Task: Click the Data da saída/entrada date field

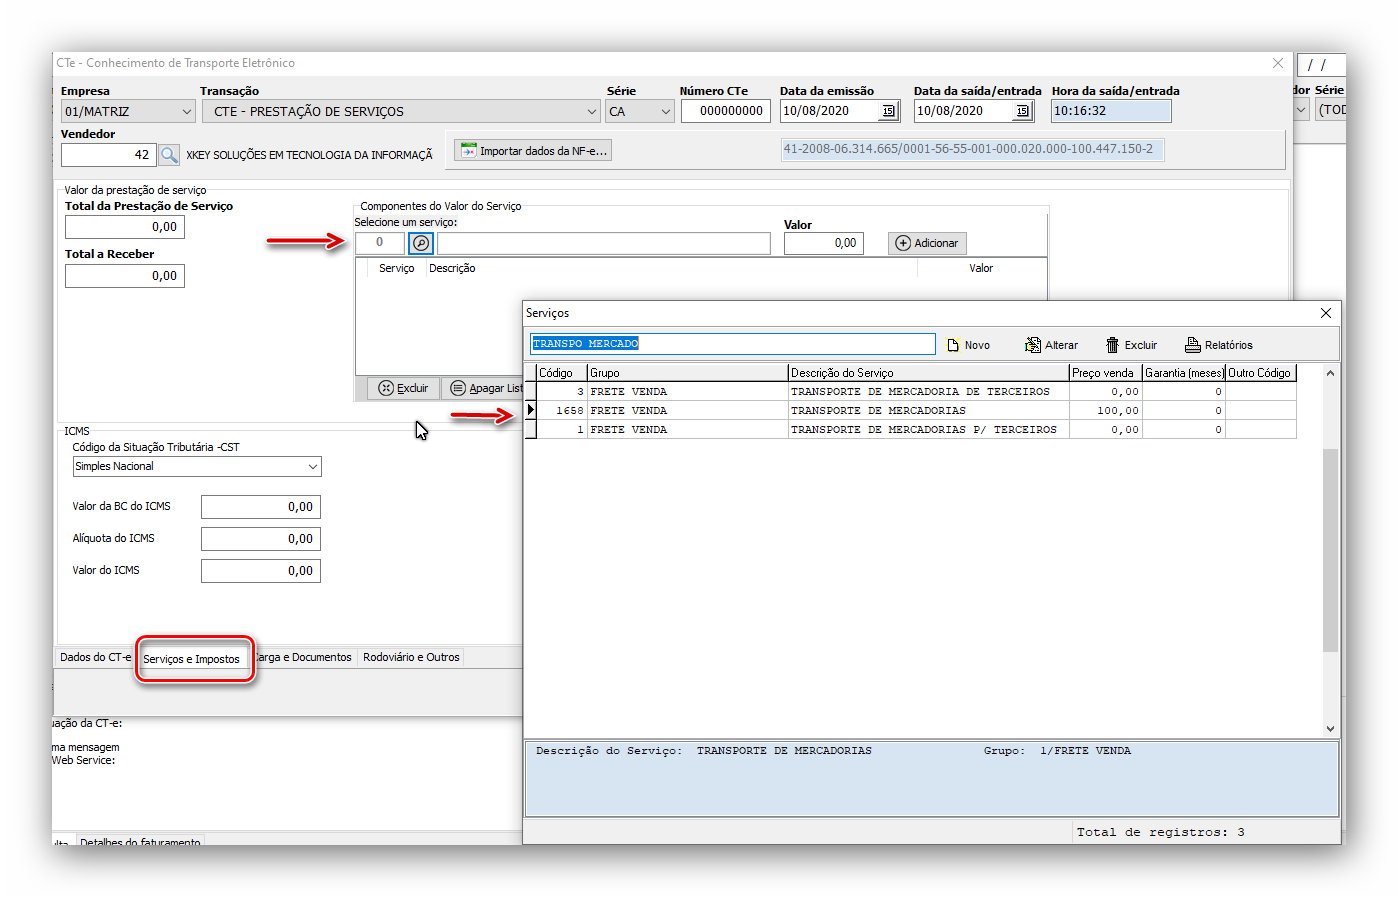Action: [964, 111]
